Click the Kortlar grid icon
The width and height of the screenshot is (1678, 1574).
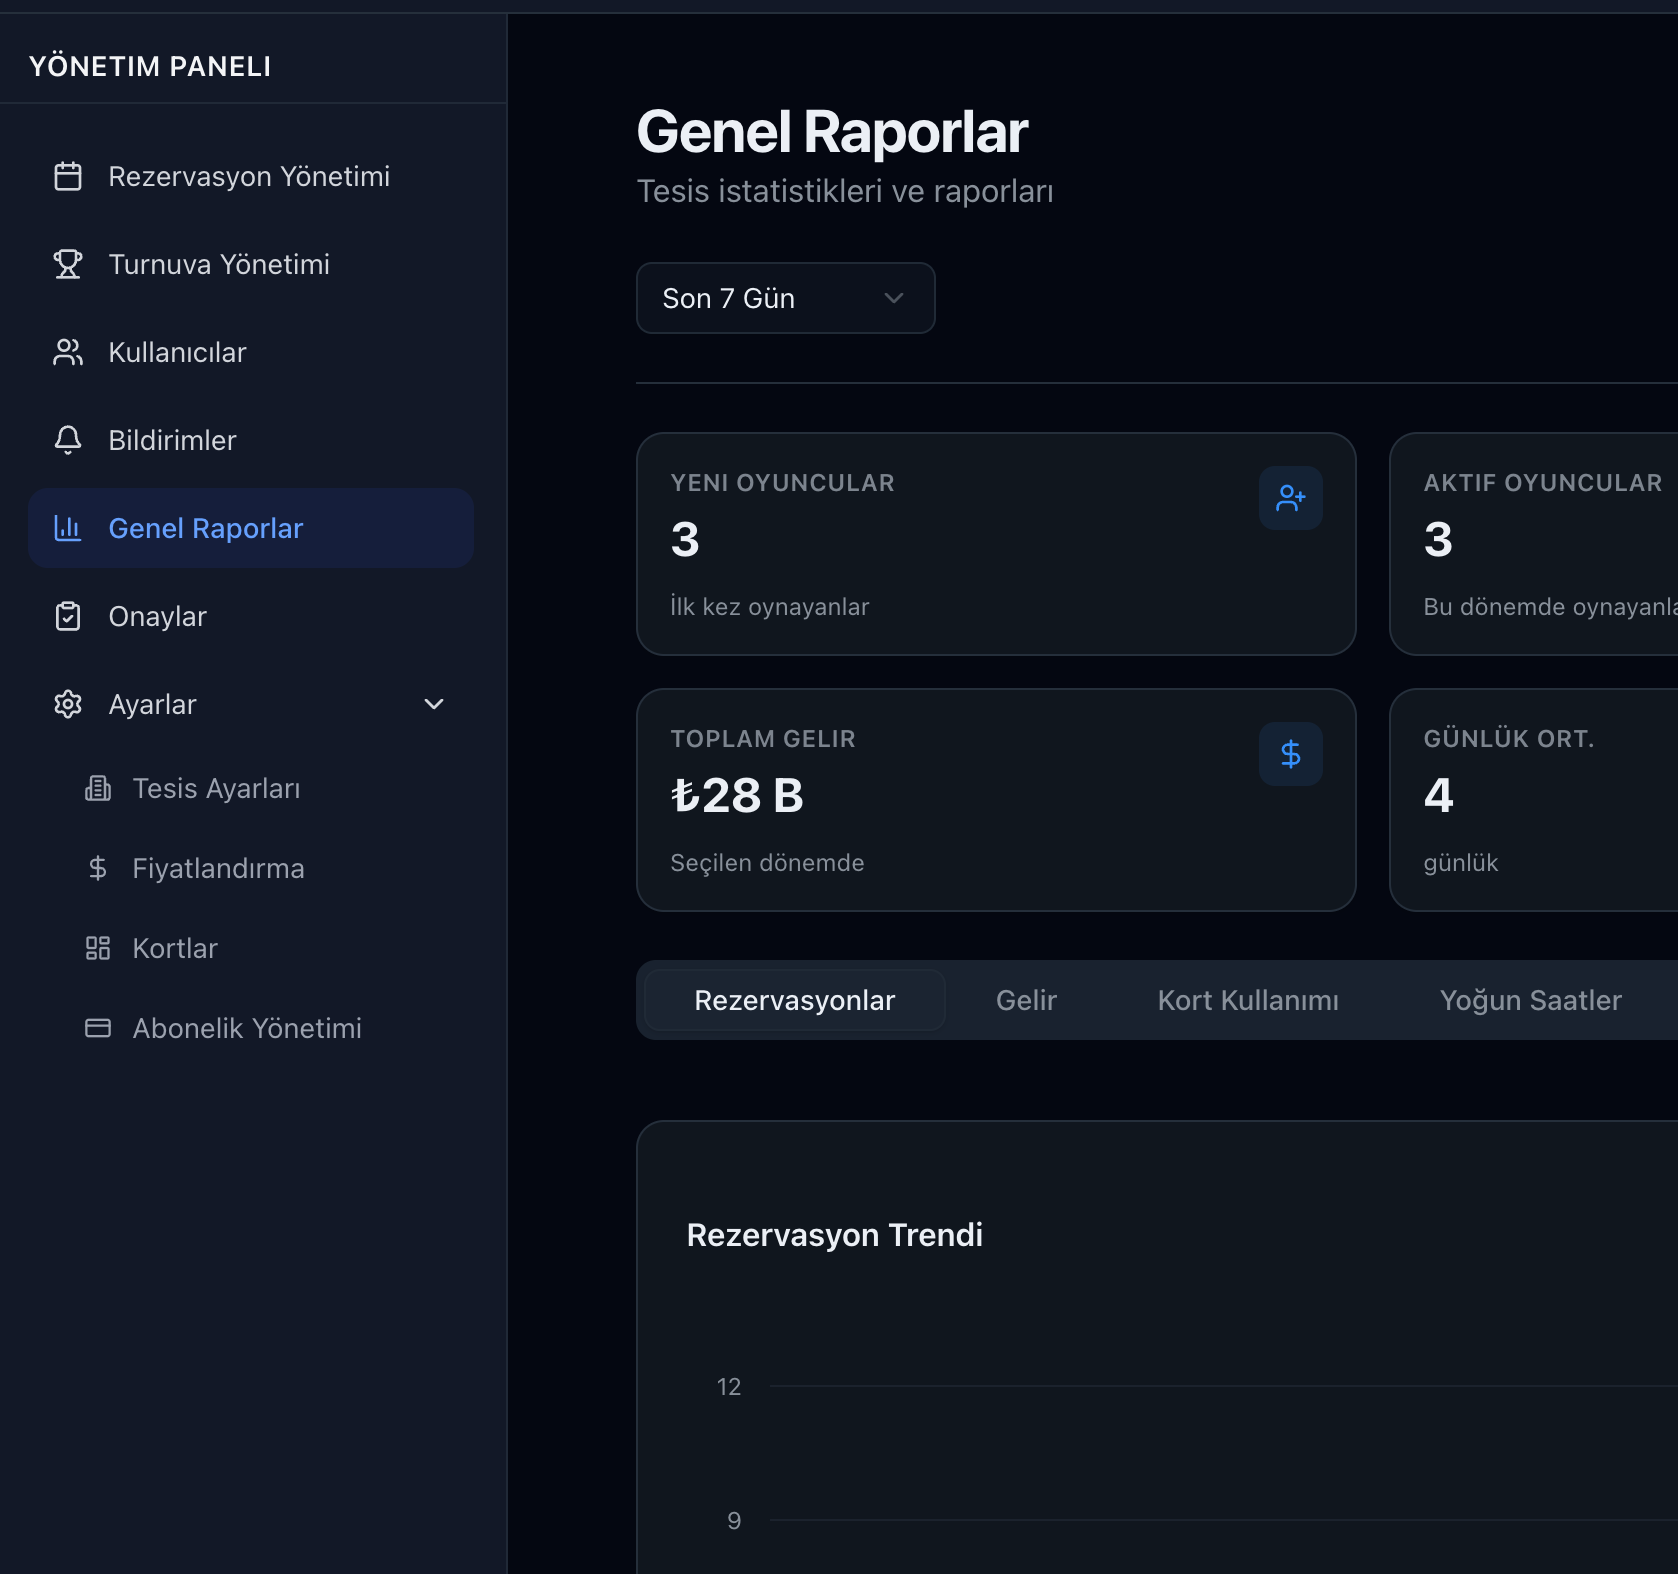click(97, 948)
